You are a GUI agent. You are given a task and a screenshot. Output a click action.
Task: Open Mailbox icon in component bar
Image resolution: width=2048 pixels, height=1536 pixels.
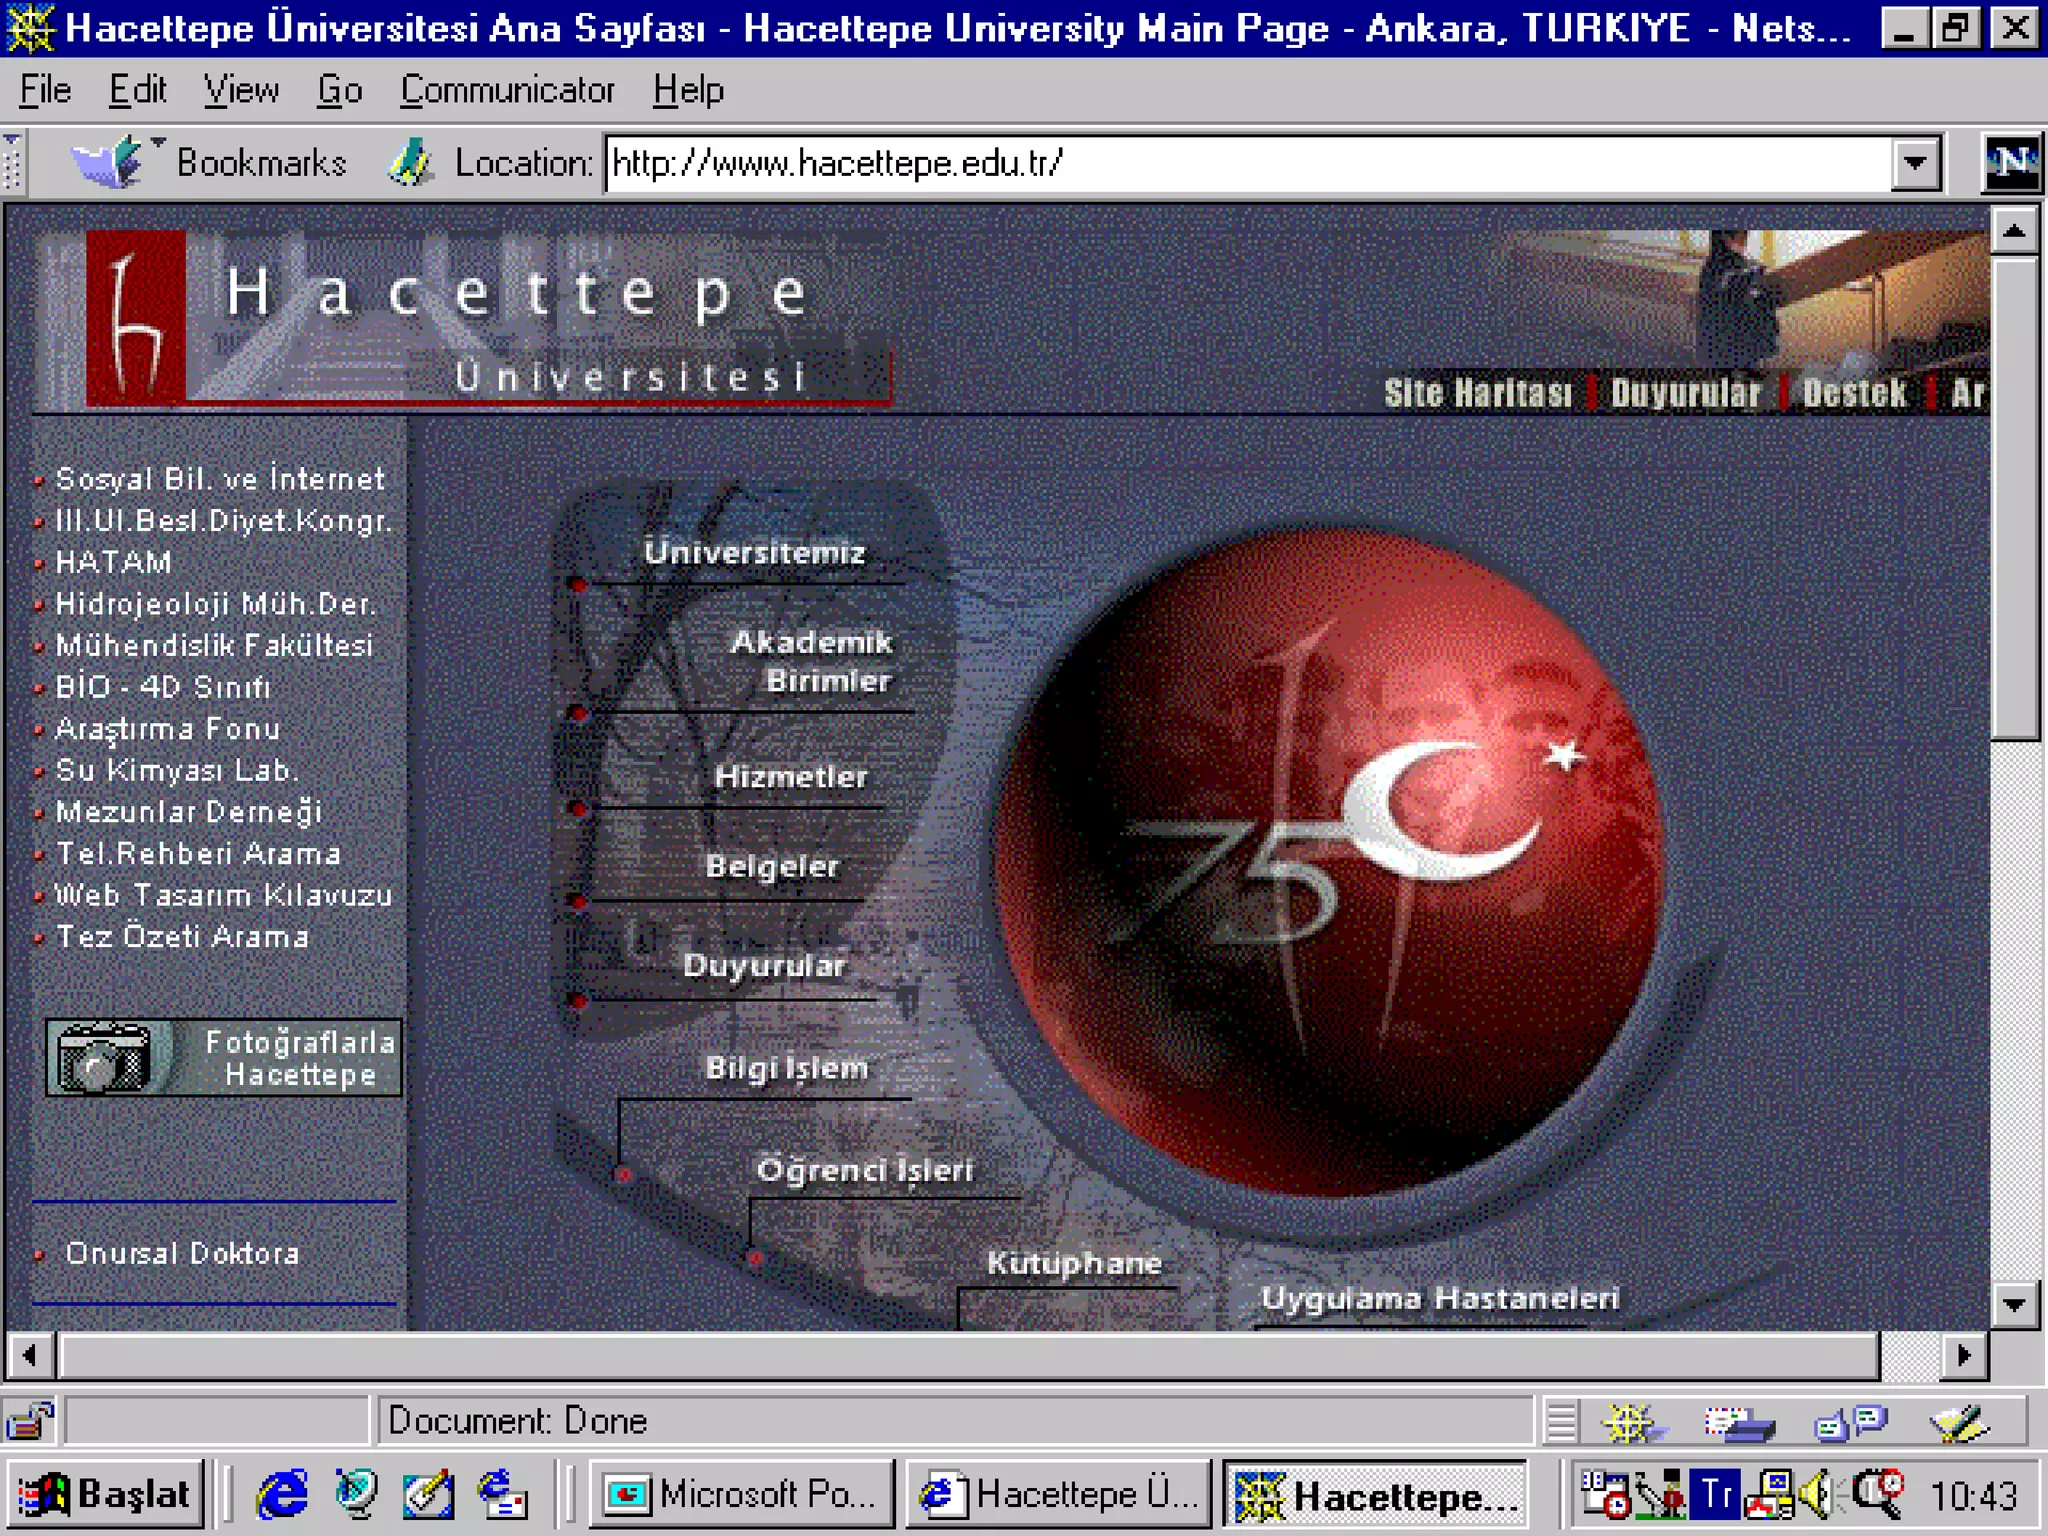pos(1740,1423)
